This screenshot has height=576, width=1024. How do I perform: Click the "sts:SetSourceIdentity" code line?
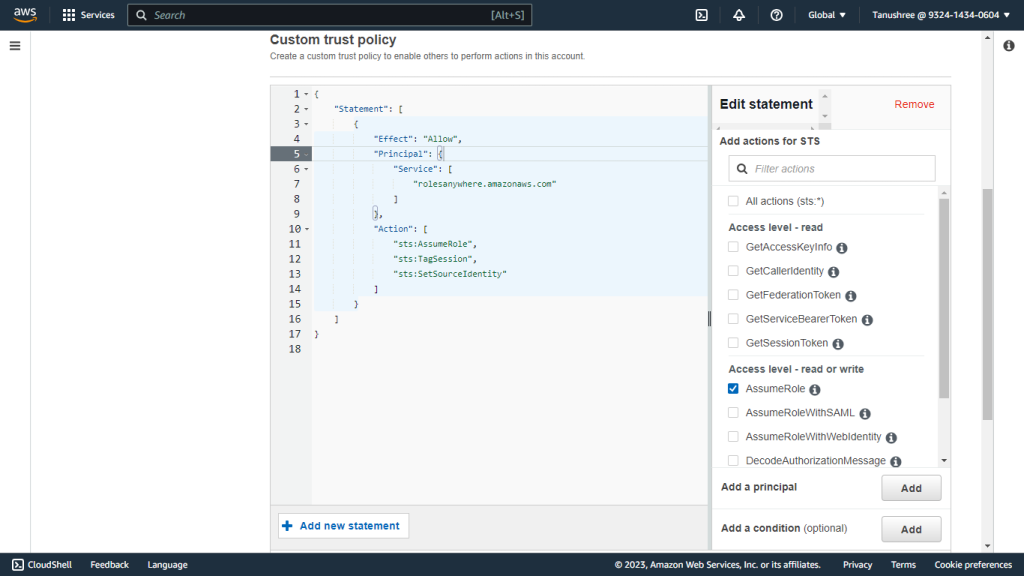coord(449,274)
